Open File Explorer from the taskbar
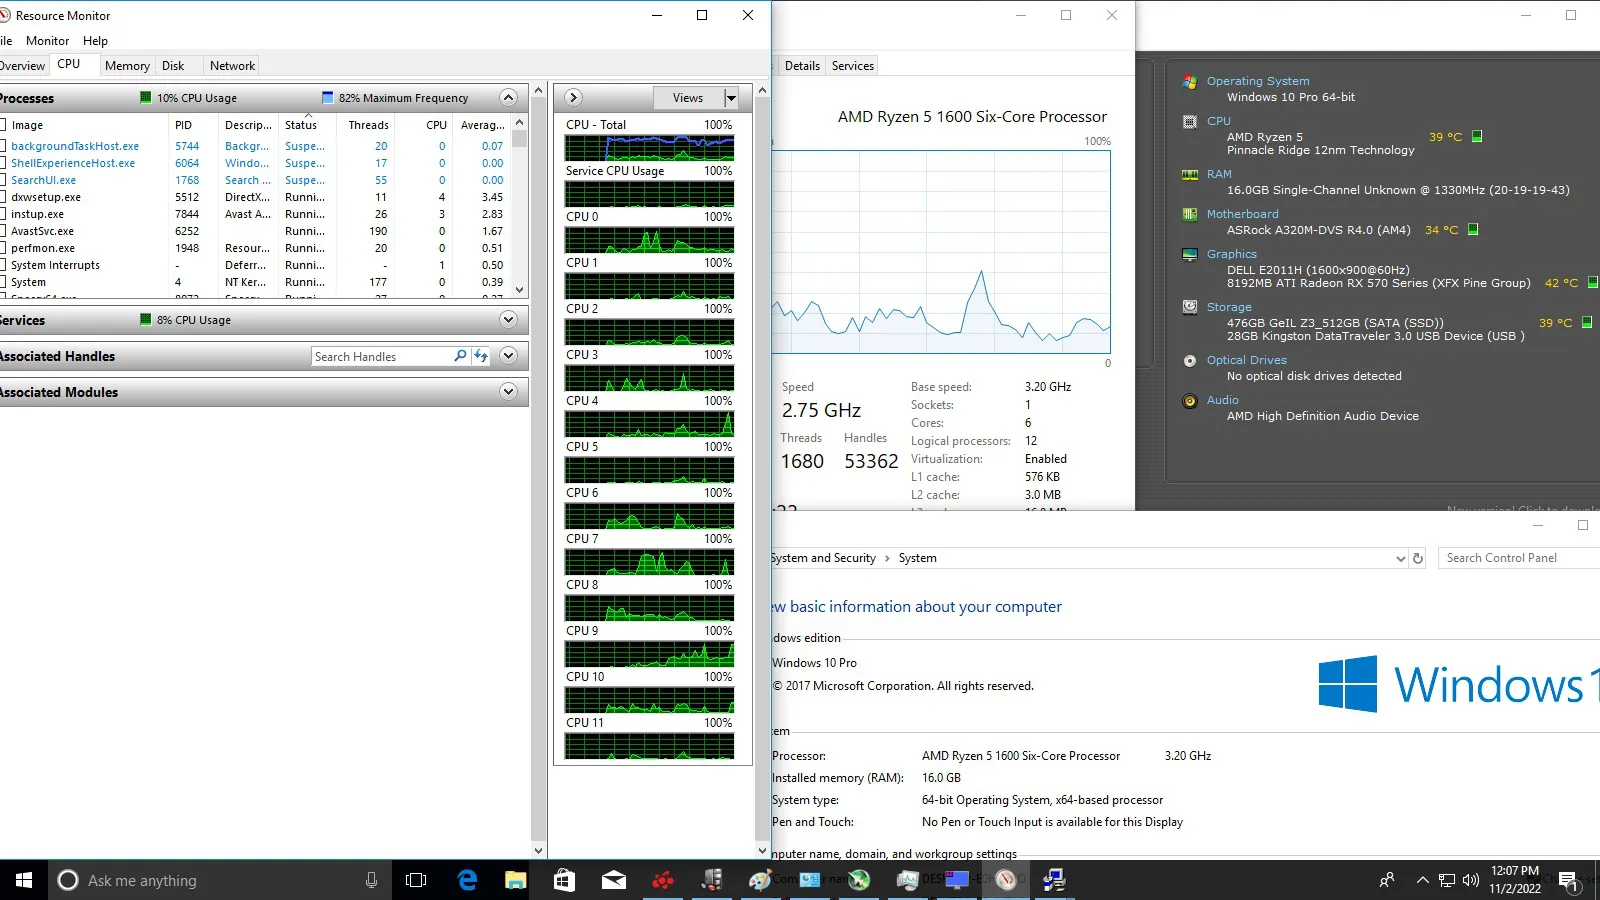This screenshot has height=900, width=1600. tap(515, 880)
